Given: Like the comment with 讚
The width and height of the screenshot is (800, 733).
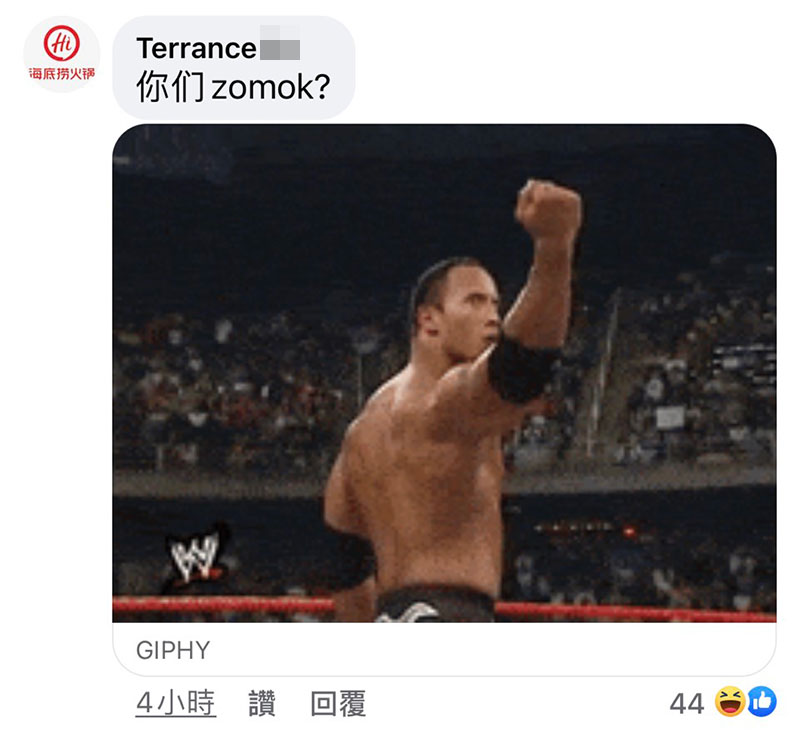Looking at the screenshot, I should (262, 703).
